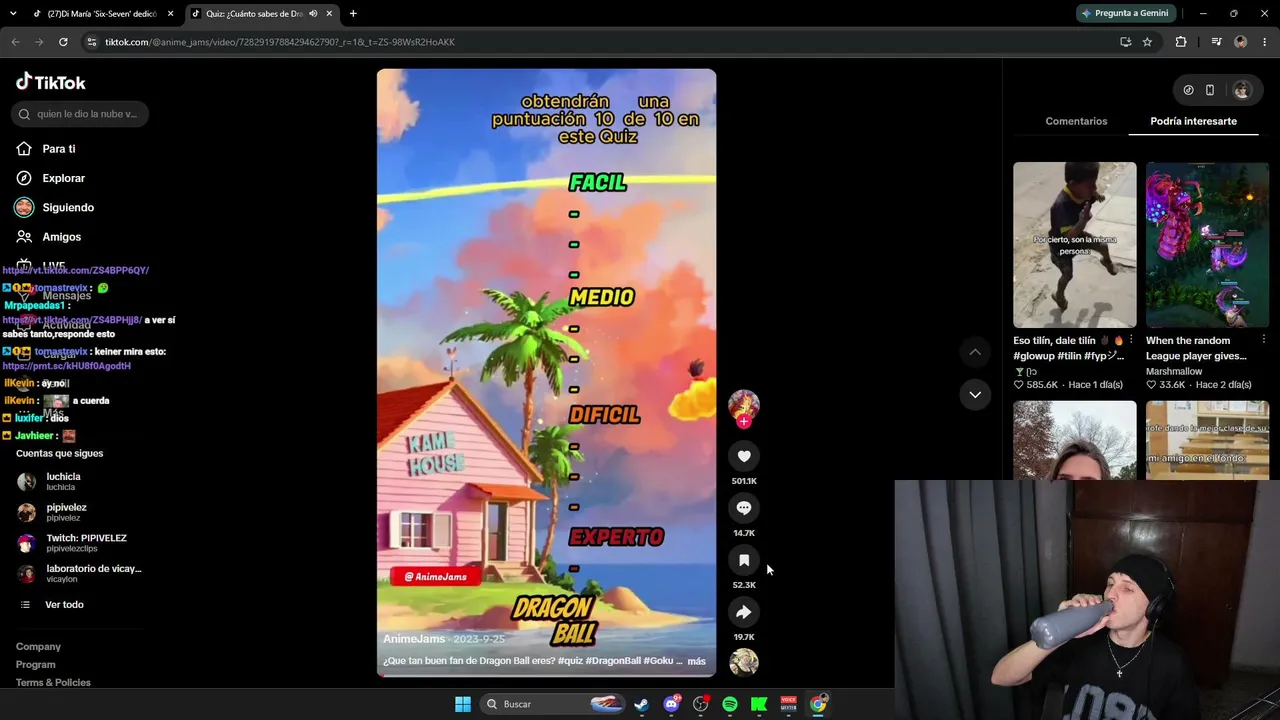1280x720 pixels.
Task: Click the prnt.sc link in chat overlay
Action: pos(67,366)
